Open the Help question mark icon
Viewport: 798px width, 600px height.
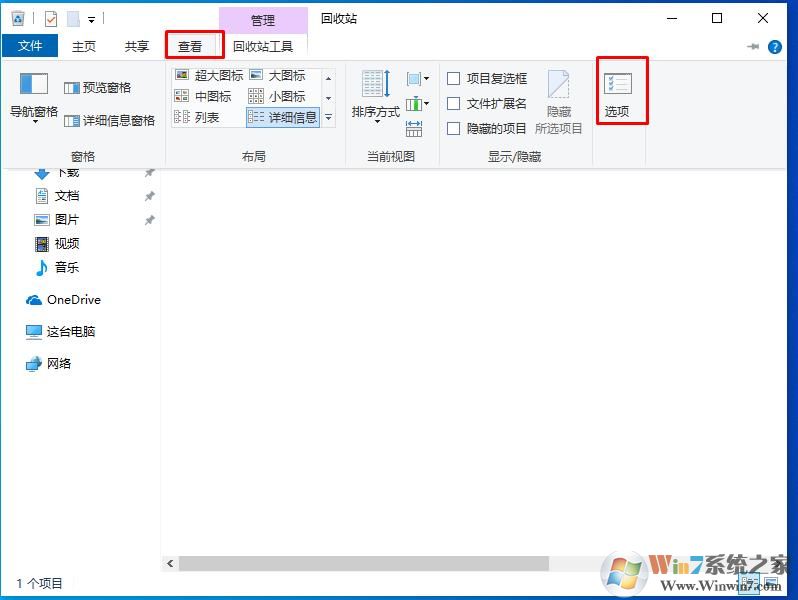coord(775,47)
